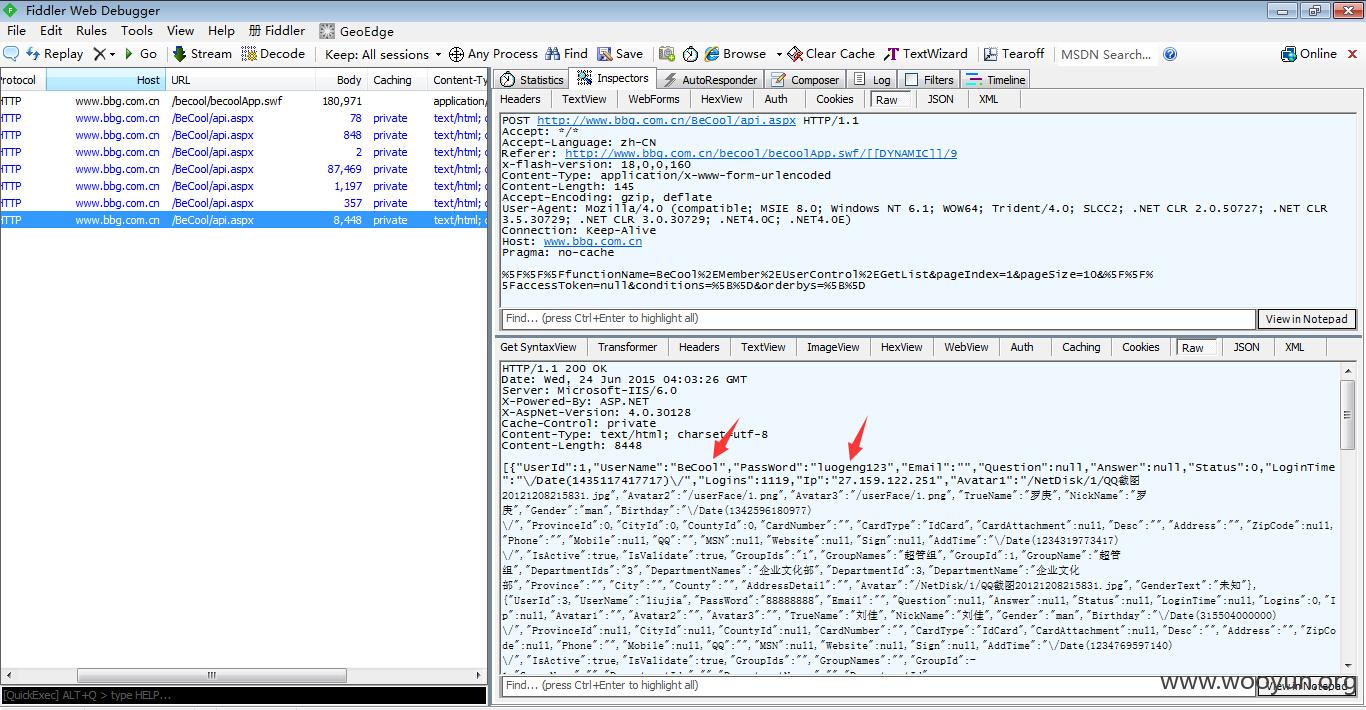Open the Remove sessions X dropdown
This screenshot has height=710, width=1366.
tap(104, 54)
